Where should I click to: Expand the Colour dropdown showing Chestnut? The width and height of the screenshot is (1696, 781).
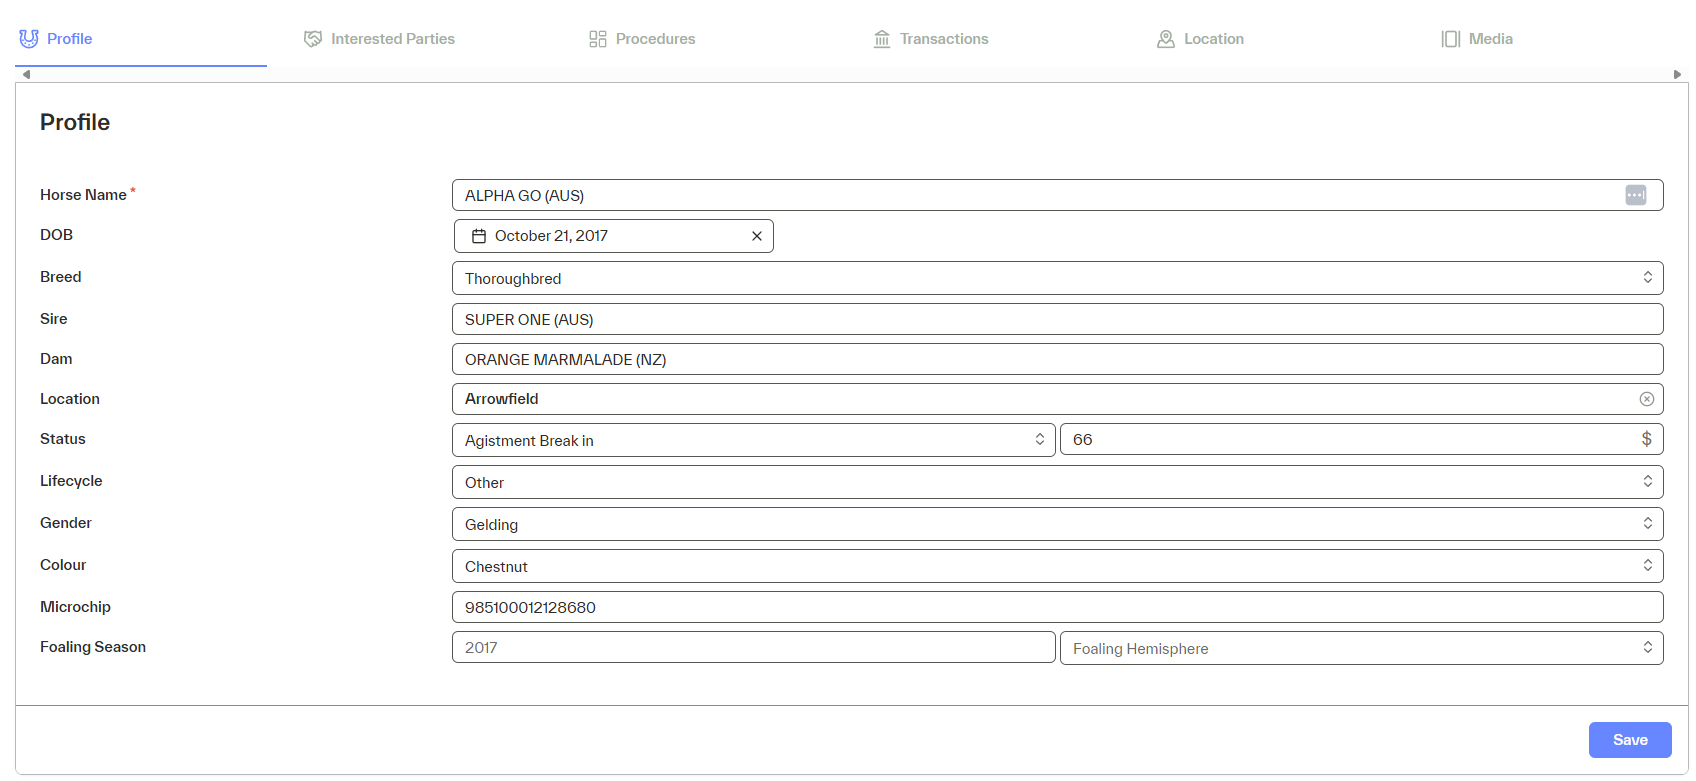click(1057, 566)
